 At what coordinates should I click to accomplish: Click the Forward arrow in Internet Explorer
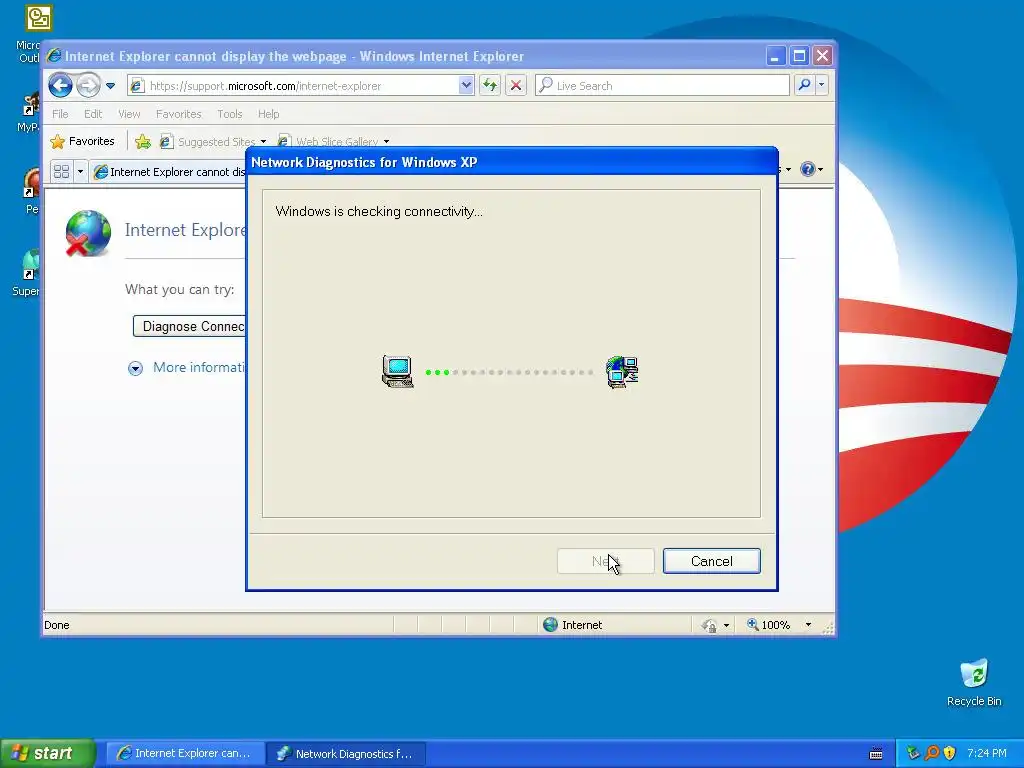coord(88,85)
